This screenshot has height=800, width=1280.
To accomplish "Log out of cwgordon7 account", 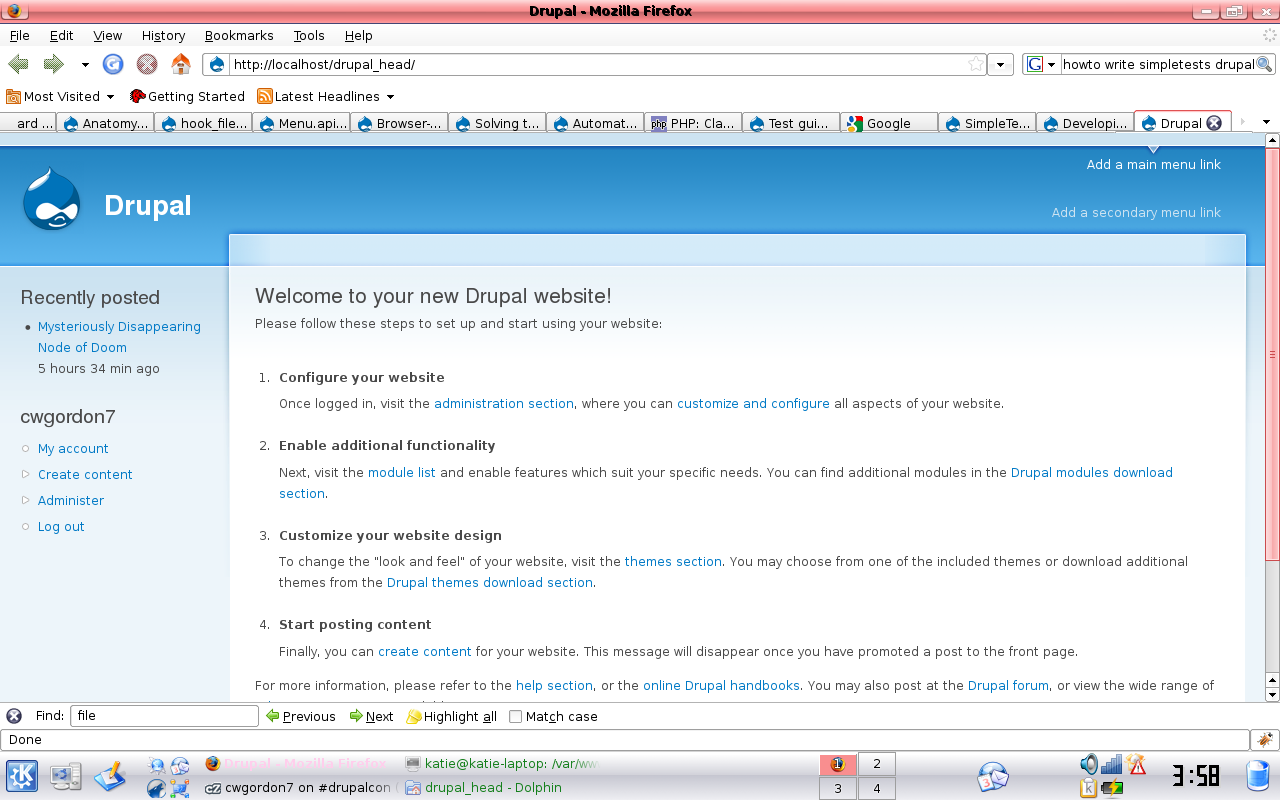I will [x=61, y=526].
